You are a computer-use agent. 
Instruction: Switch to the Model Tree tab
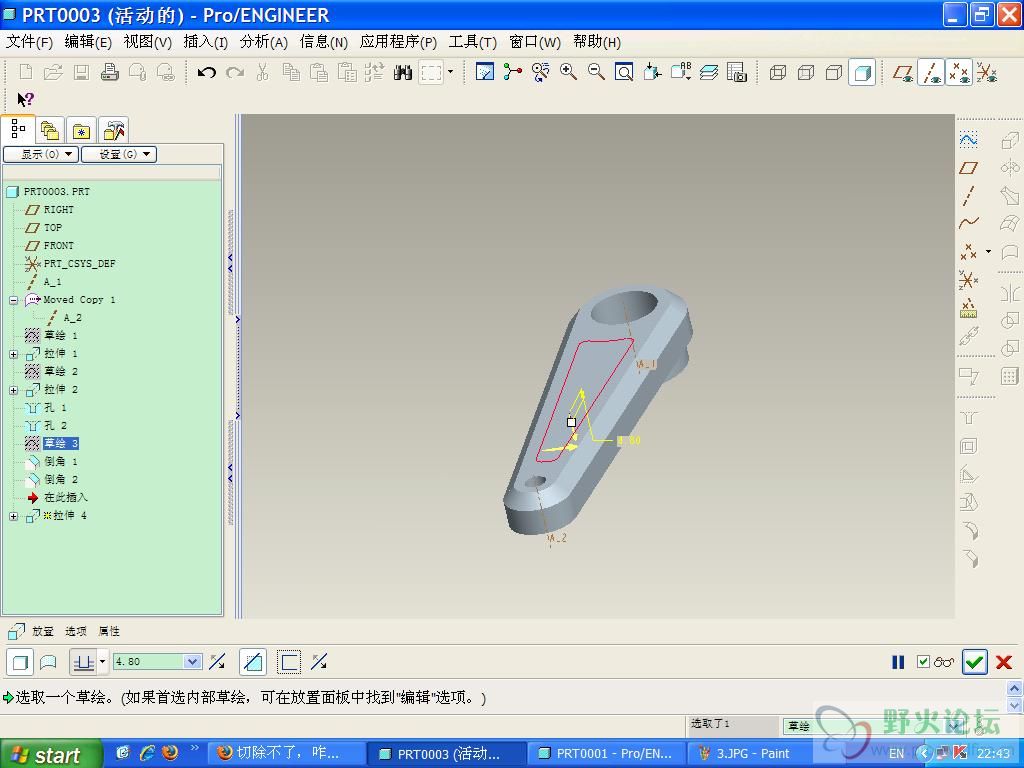click(18, 129)
